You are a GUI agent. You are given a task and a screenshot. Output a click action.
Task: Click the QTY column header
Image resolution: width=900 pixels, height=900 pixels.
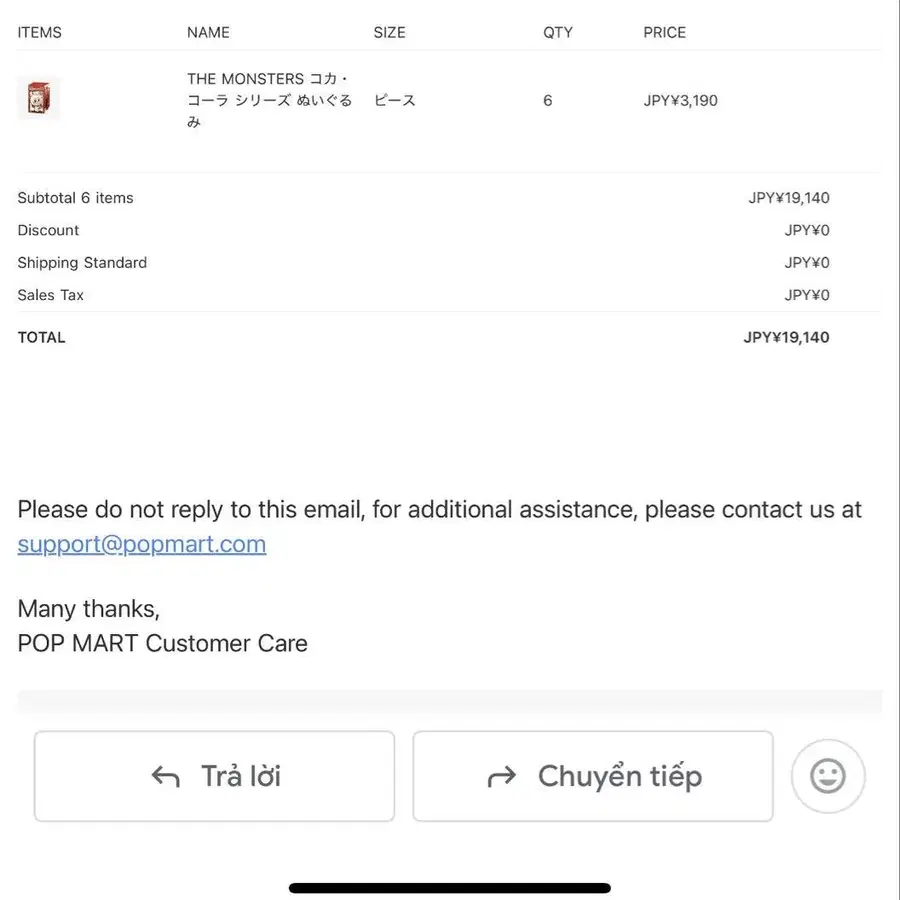click(558, 32)
